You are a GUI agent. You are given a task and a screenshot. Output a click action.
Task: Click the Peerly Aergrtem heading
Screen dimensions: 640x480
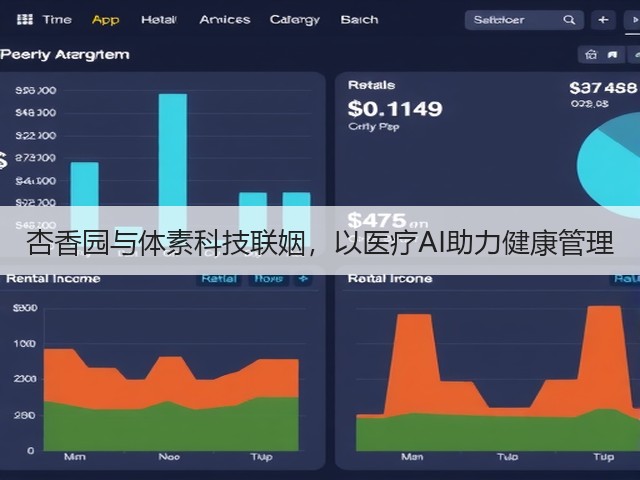tap(65, 55)
